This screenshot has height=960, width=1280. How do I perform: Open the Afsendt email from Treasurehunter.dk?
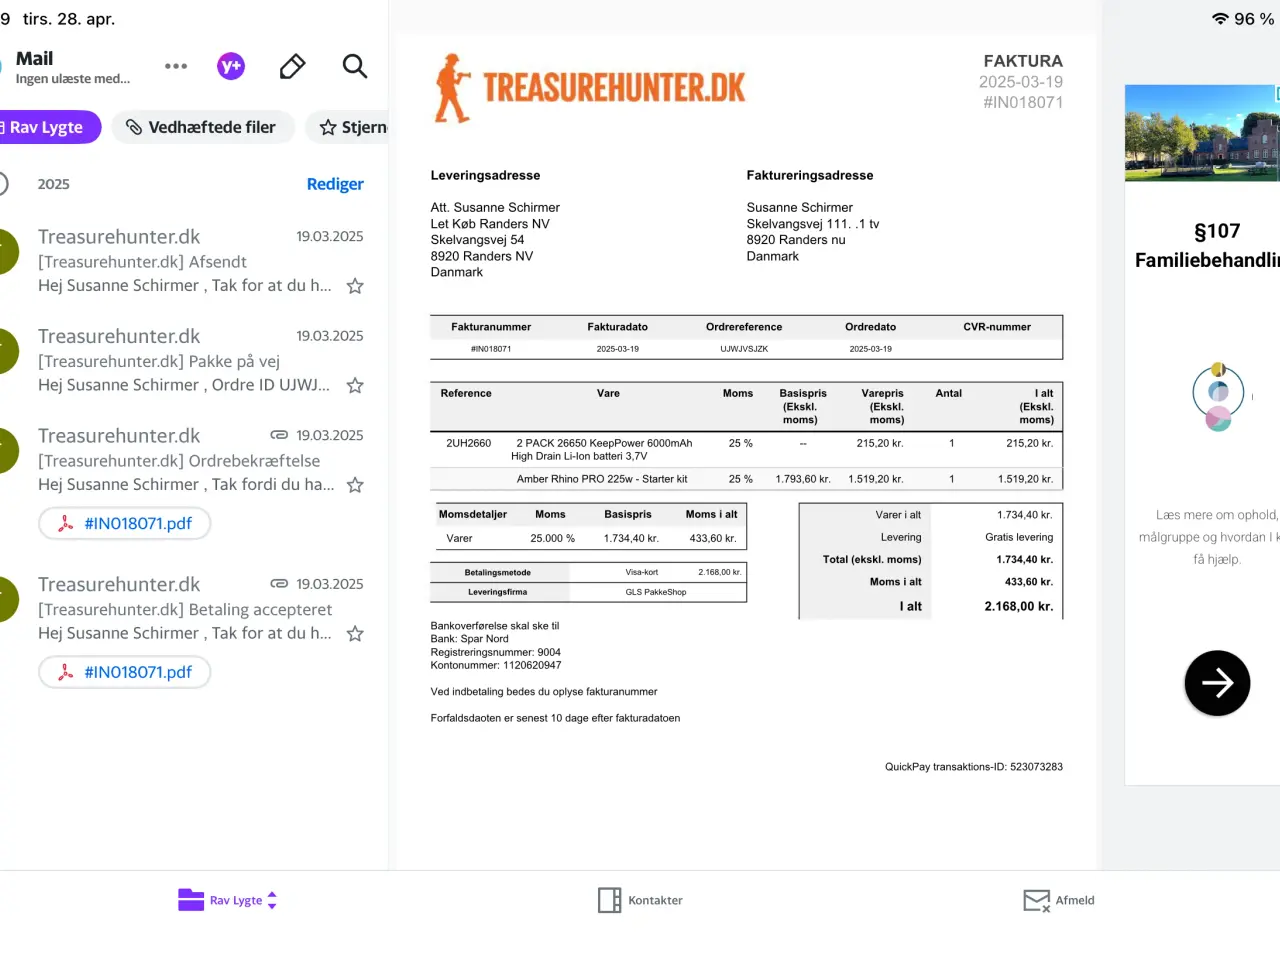(x=194, y=261)
